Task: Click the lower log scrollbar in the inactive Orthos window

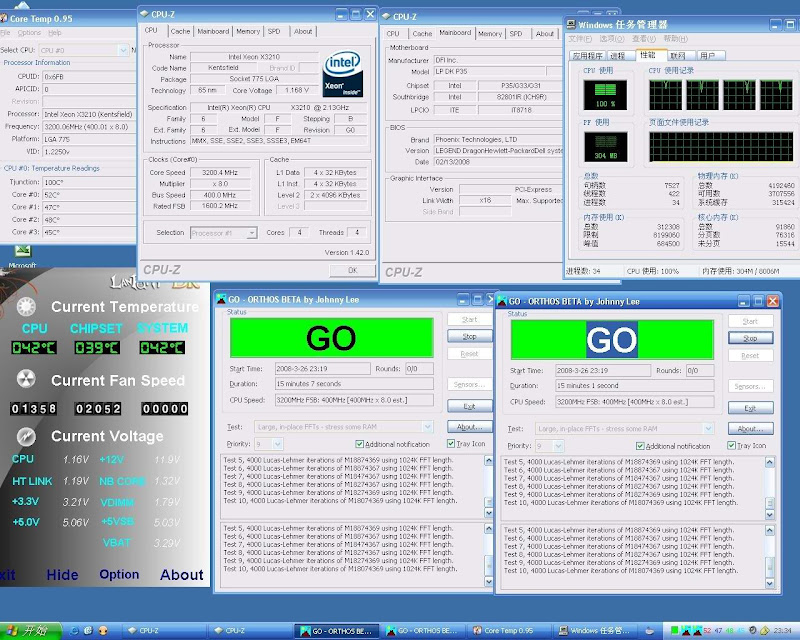Action: coord(488,555)
